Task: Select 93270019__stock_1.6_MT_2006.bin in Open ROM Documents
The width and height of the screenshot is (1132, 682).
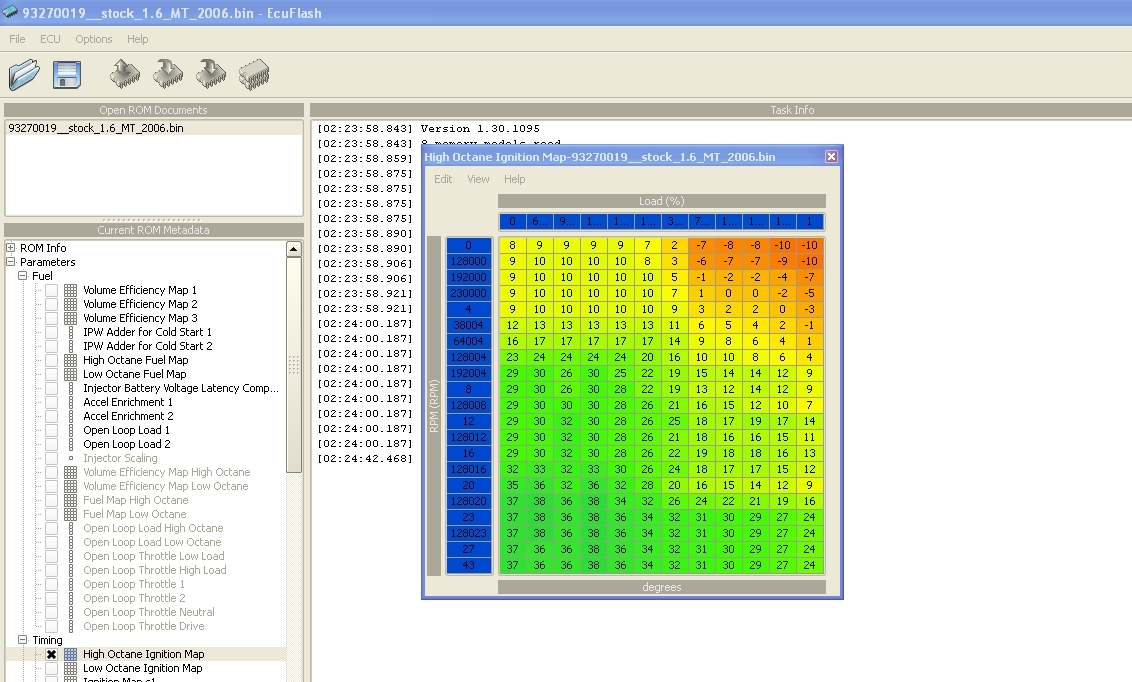Action: click(x=96, y=128)
